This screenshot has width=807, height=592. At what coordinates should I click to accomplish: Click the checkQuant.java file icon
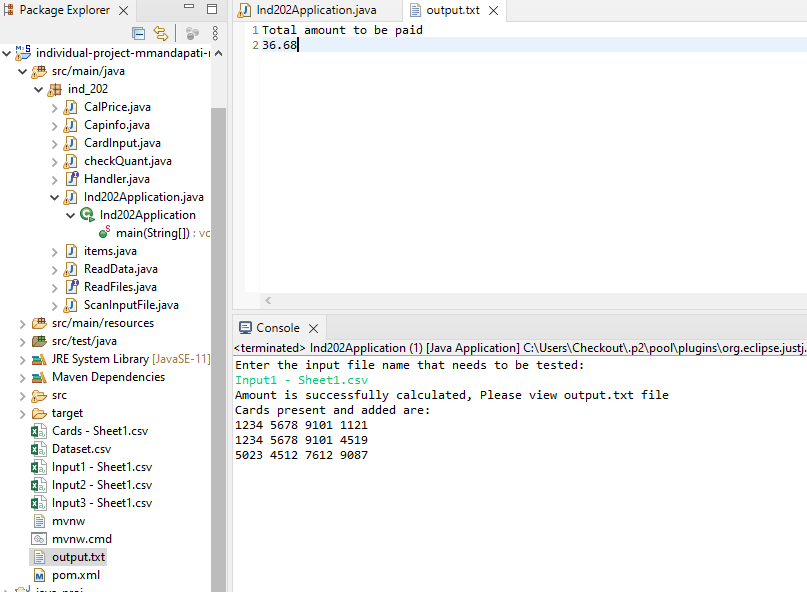pyautogui.click(x=71, y=161)
